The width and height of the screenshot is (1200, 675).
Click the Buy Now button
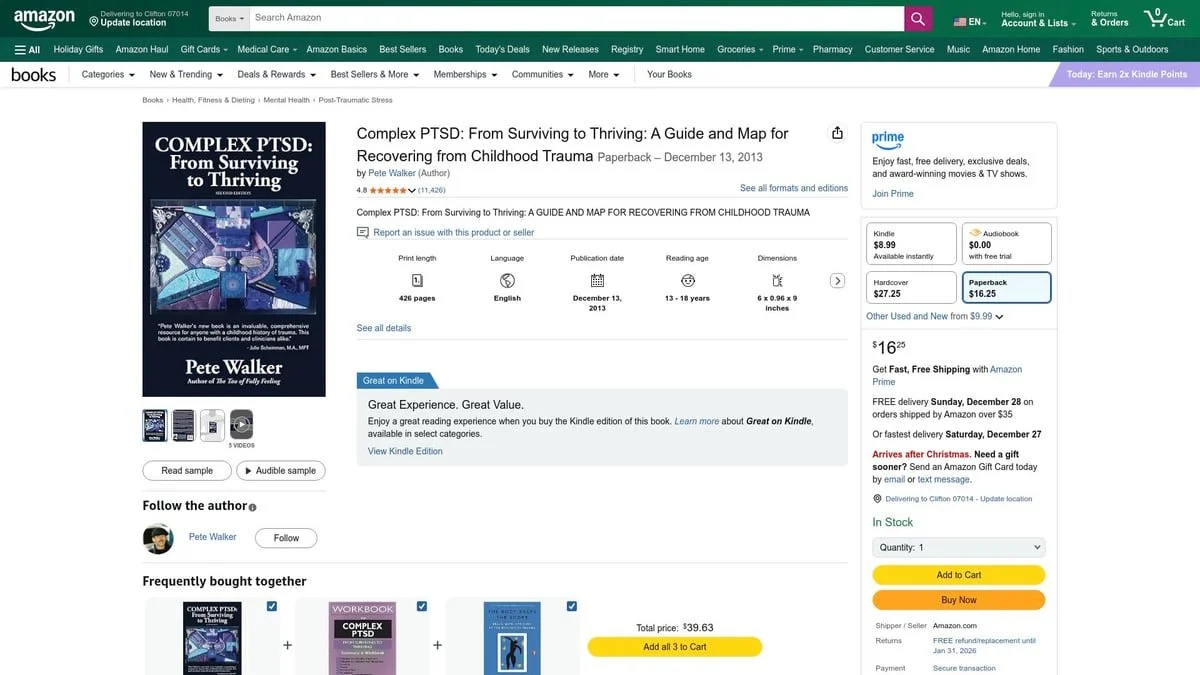(x=959, y=600)
